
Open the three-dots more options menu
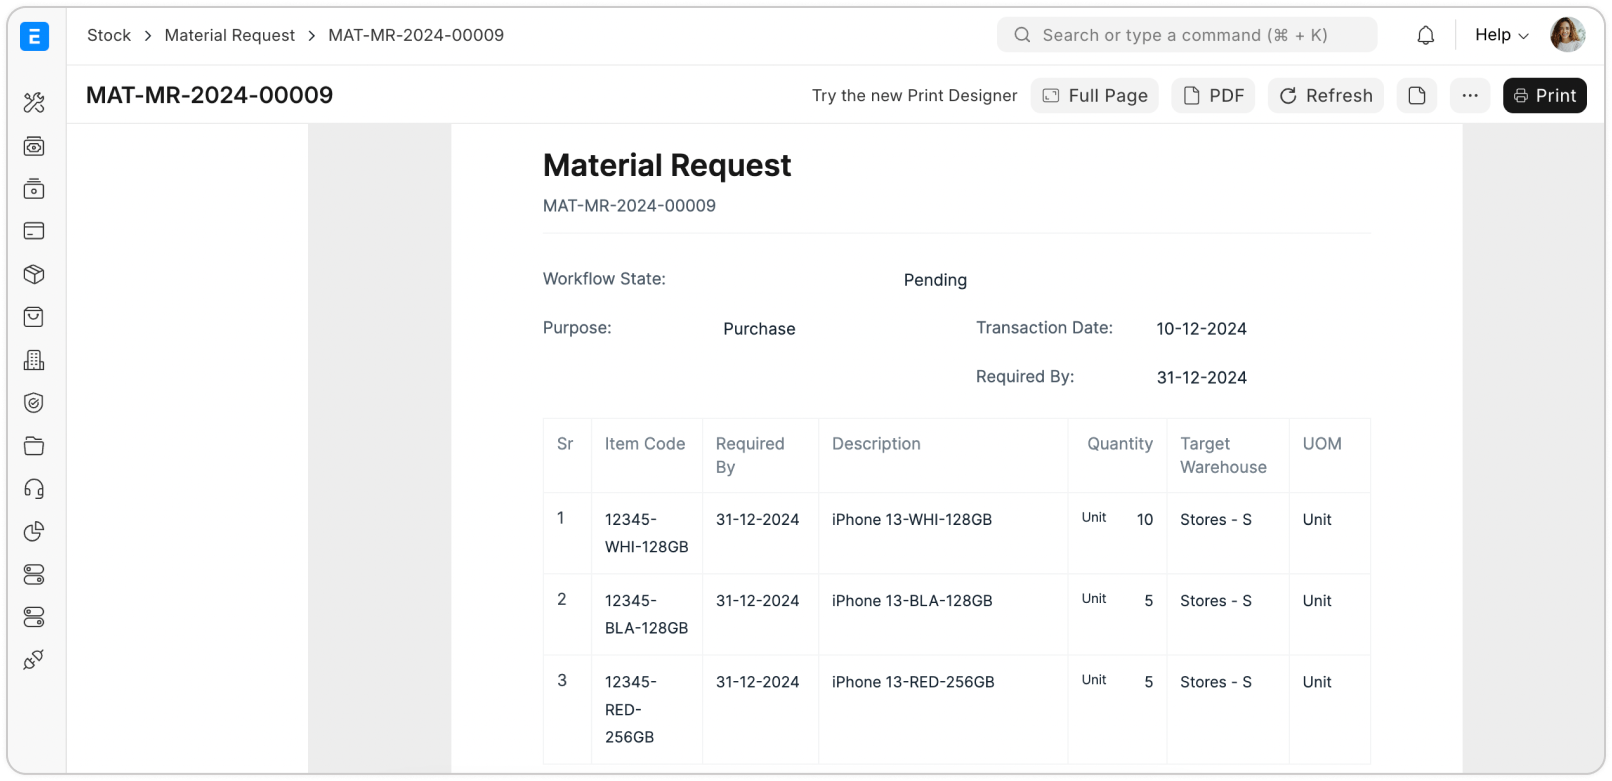pos(1469,96)
